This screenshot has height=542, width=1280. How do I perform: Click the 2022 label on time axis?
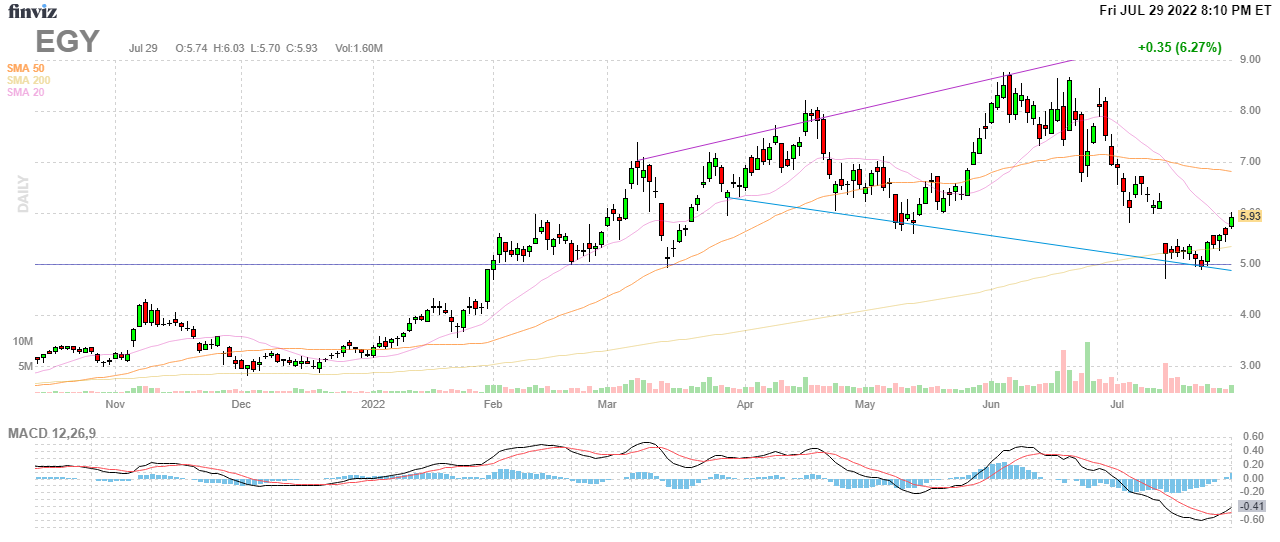373,405
